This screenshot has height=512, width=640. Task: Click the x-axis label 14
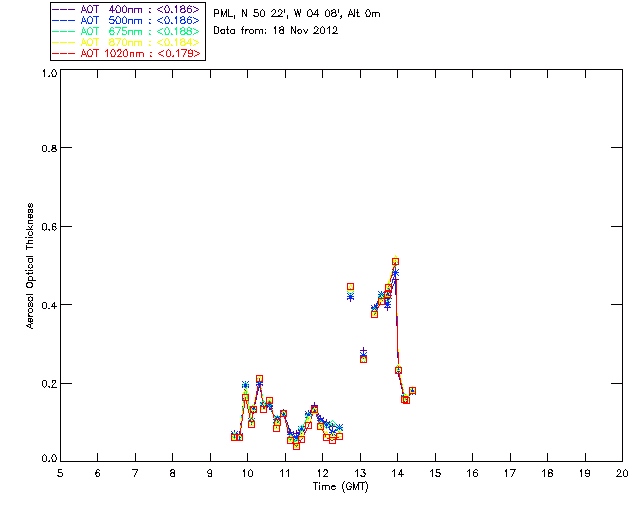point(398,473)
